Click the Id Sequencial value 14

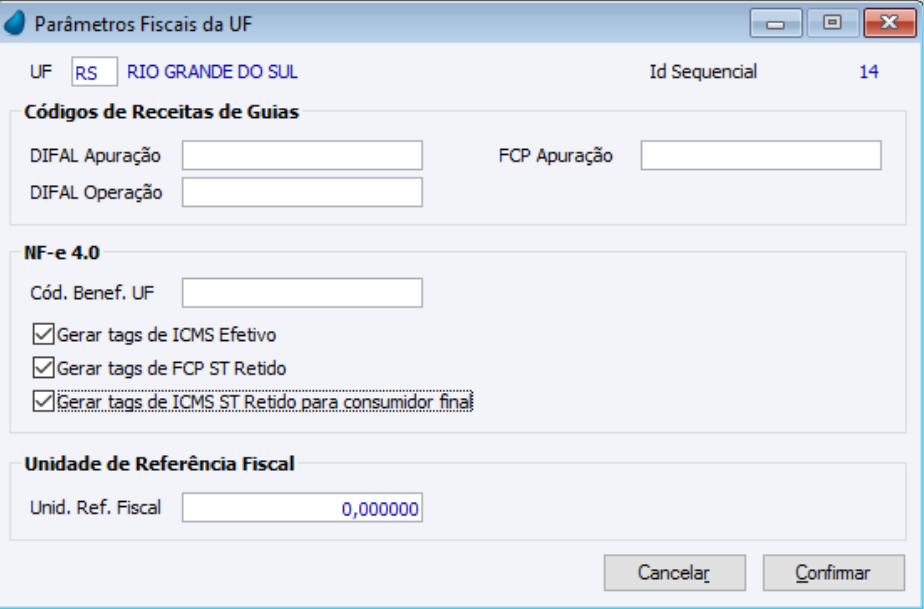868,72
